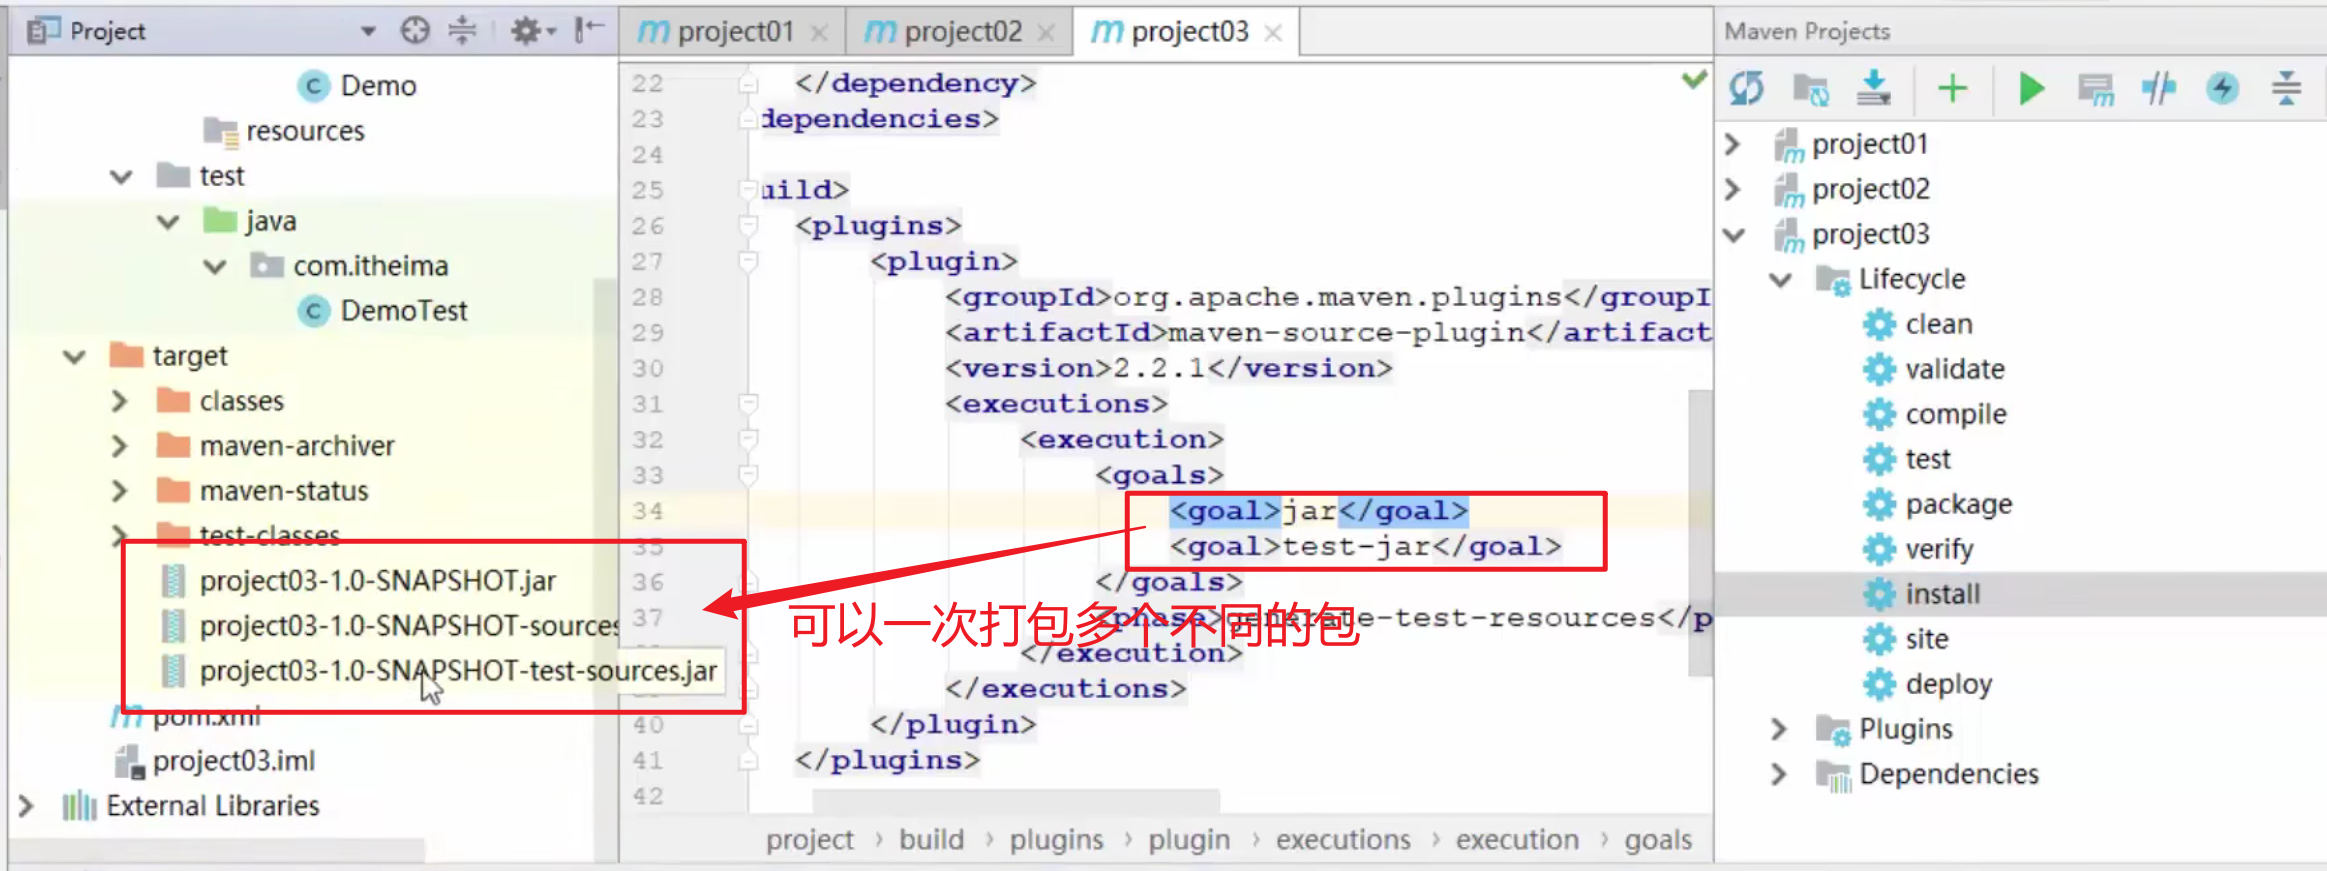Close the project02 tab
This screenshot has height=871, width=2327.
1046,33
